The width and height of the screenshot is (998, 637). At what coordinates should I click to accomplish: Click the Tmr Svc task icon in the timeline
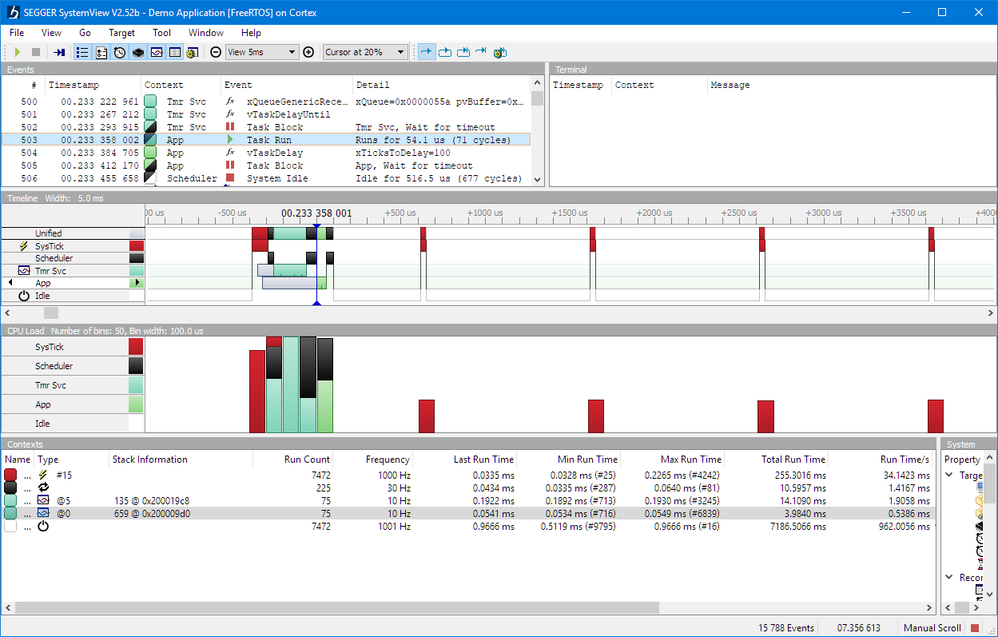[24, 270]
